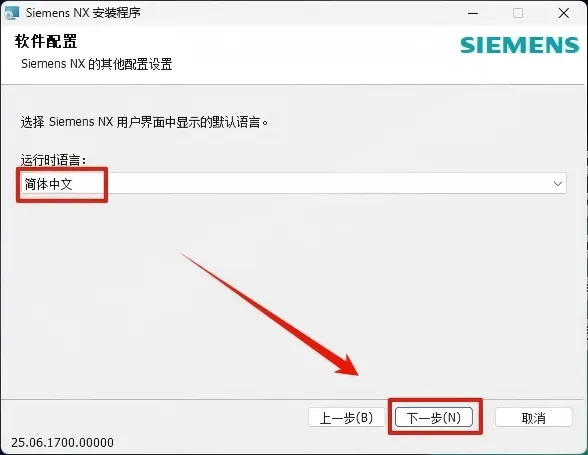The height and width of the screenshot is (455, 588).
Task: Click the greyed-out maximize window button
Action: (518, 14)
